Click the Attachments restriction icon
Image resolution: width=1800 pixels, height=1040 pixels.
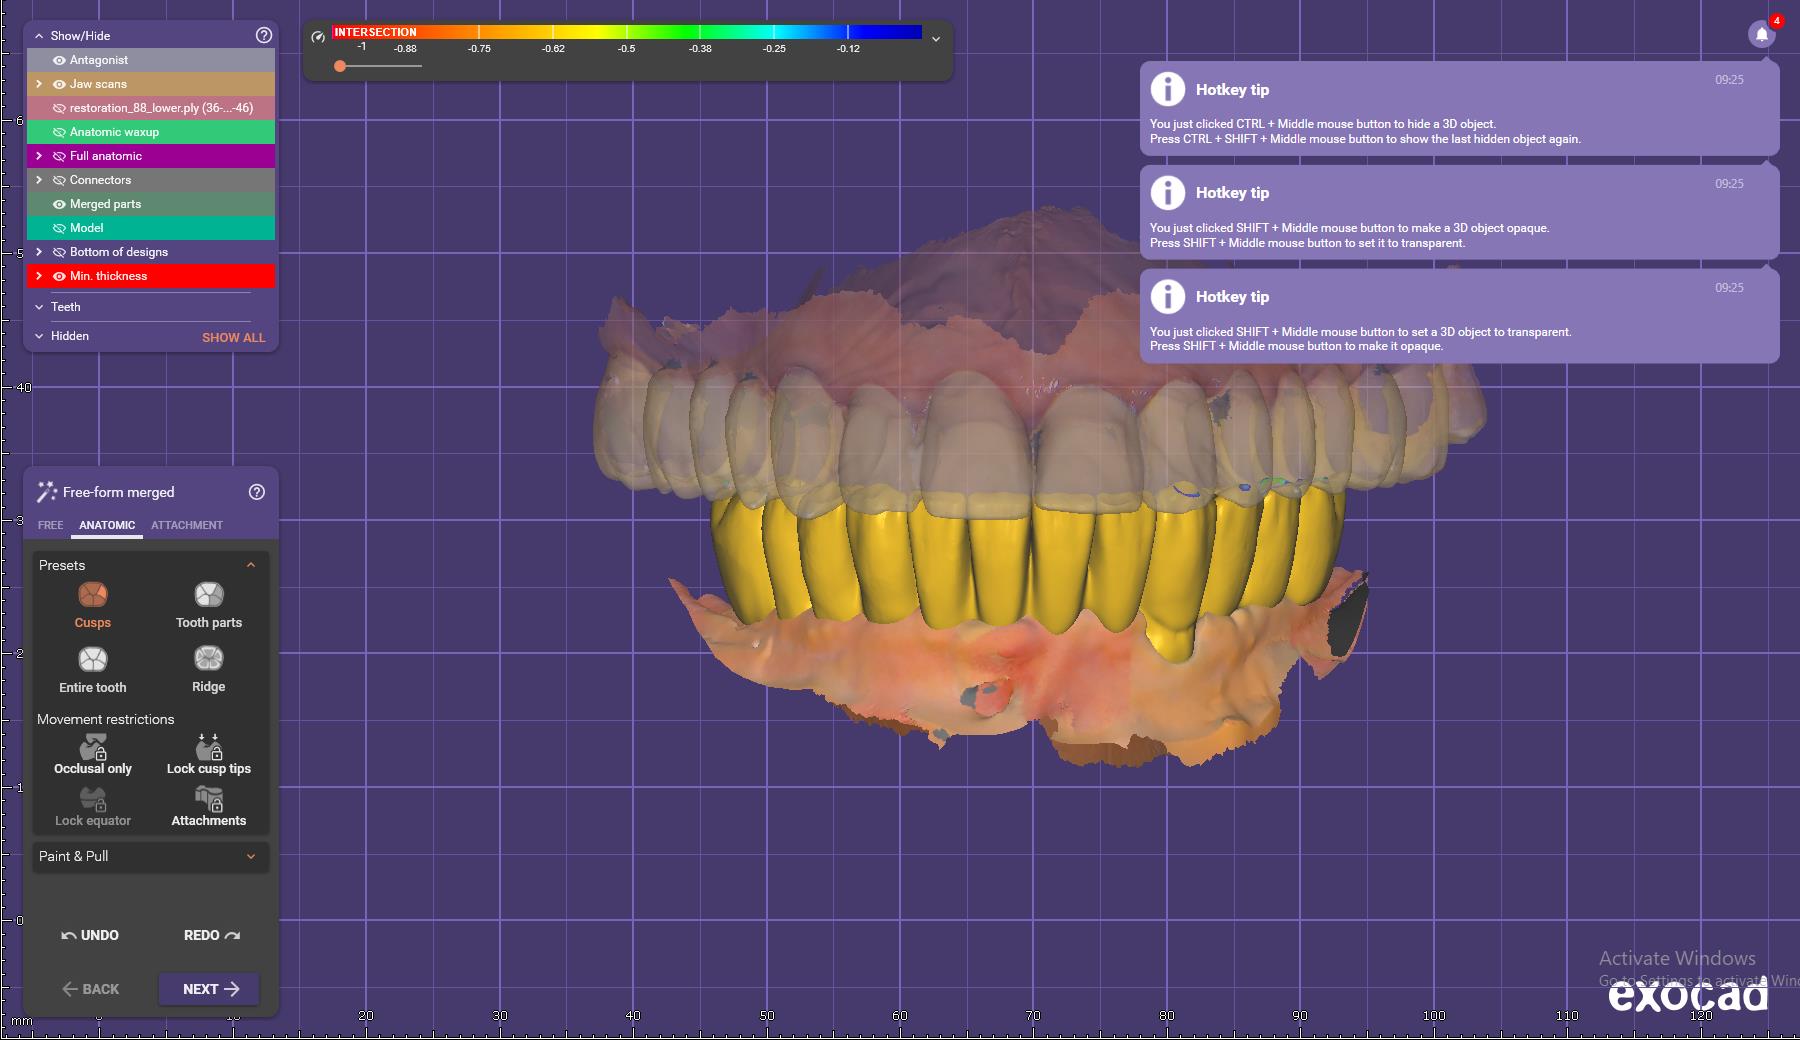208,800
